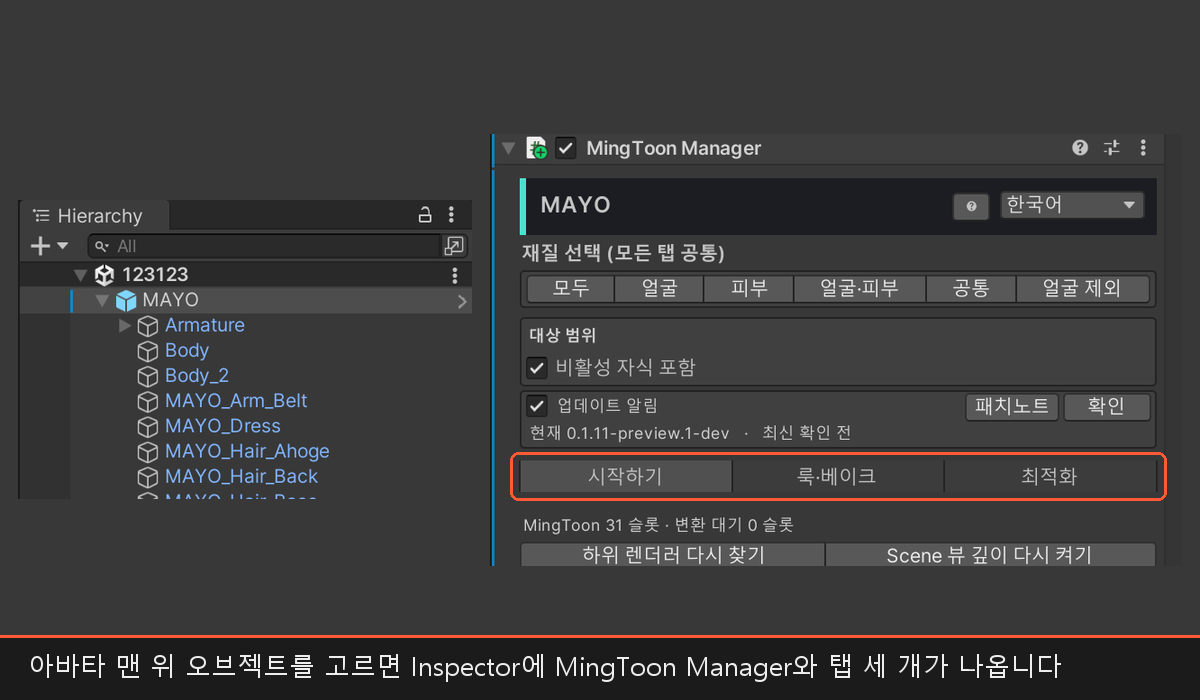
Task: Click the Body_2 cube icon
Action: pos(148,376)
